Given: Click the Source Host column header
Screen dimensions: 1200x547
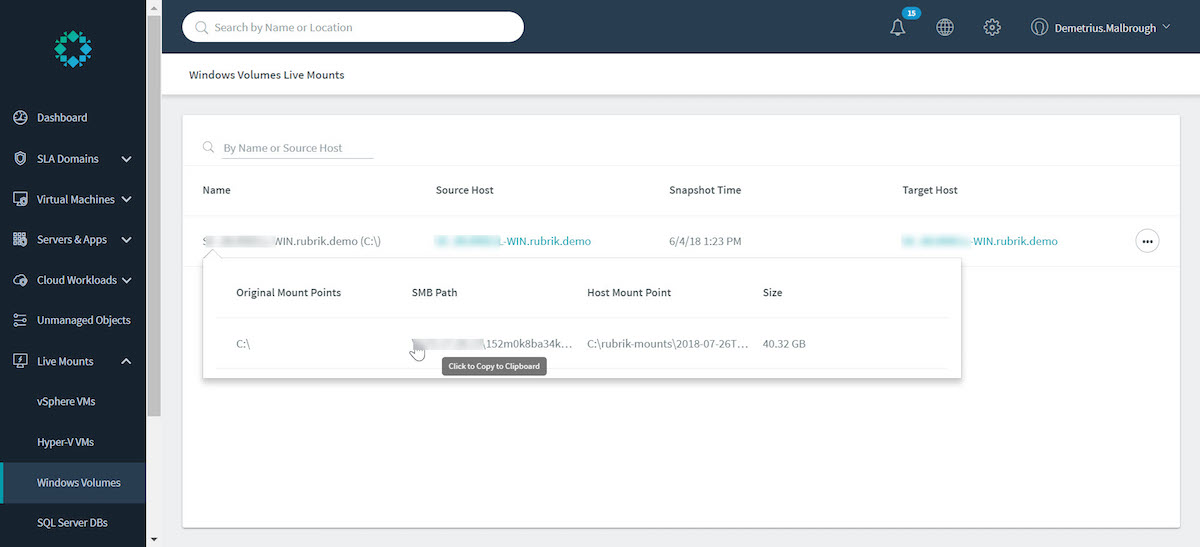Looking at the screenshot, I should pos(465,190).
